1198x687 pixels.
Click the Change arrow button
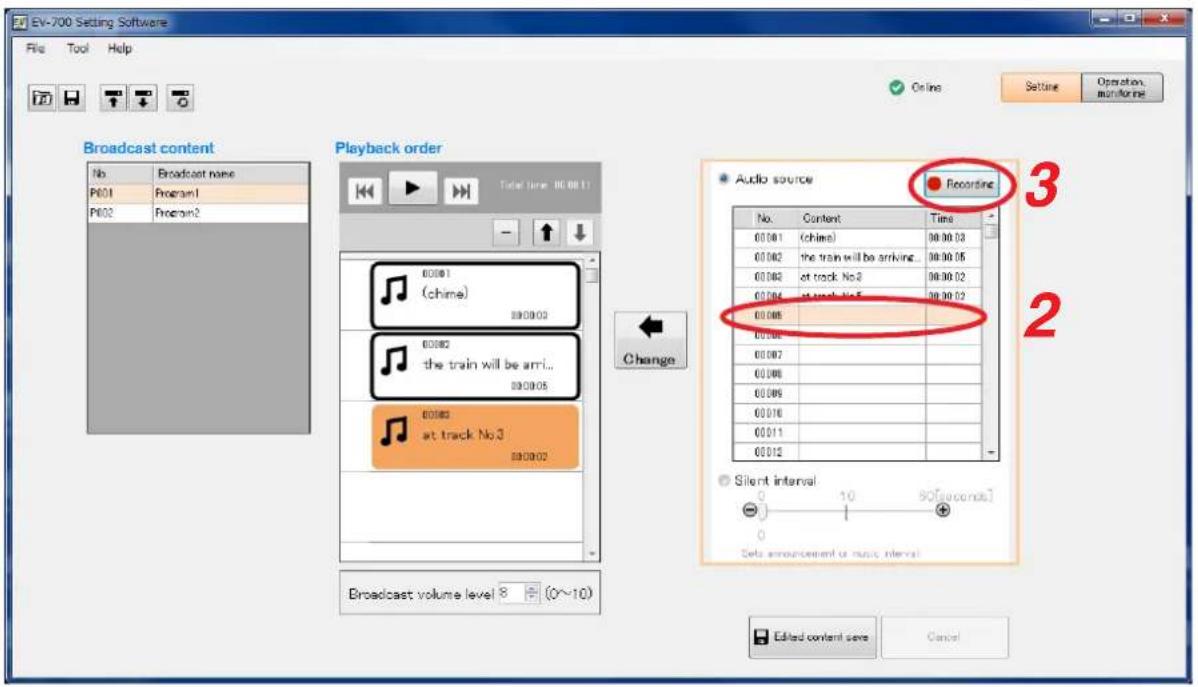pos(650,341)
